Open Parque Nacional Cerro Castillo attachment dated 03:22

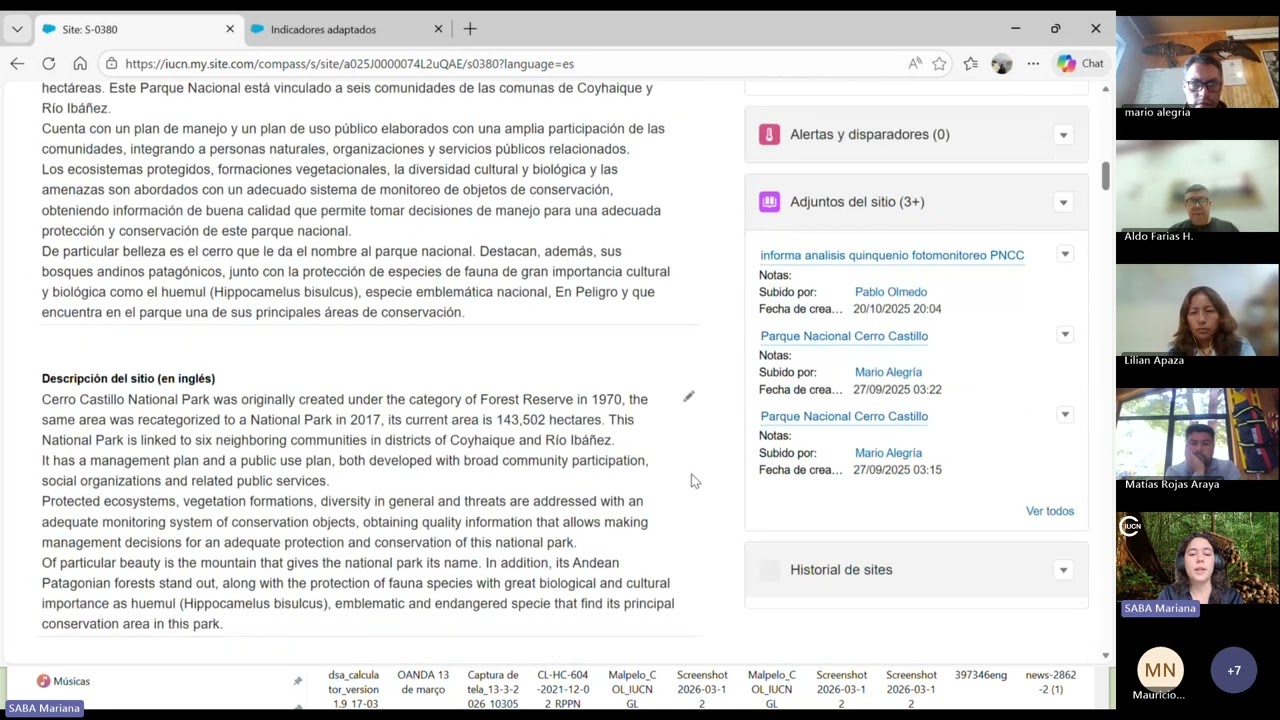pyautogui.click(x=844, y=336)
